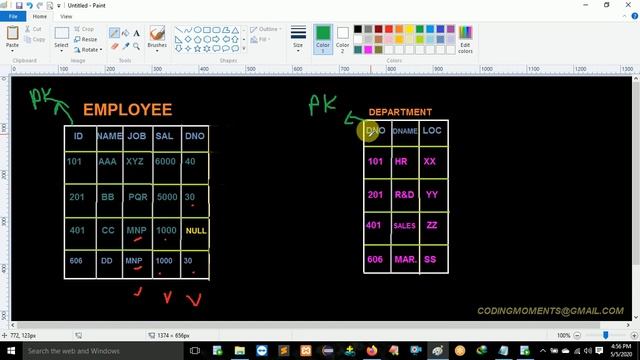Select the Magnifier tool
640x360 pixels.
coord(137,47)
